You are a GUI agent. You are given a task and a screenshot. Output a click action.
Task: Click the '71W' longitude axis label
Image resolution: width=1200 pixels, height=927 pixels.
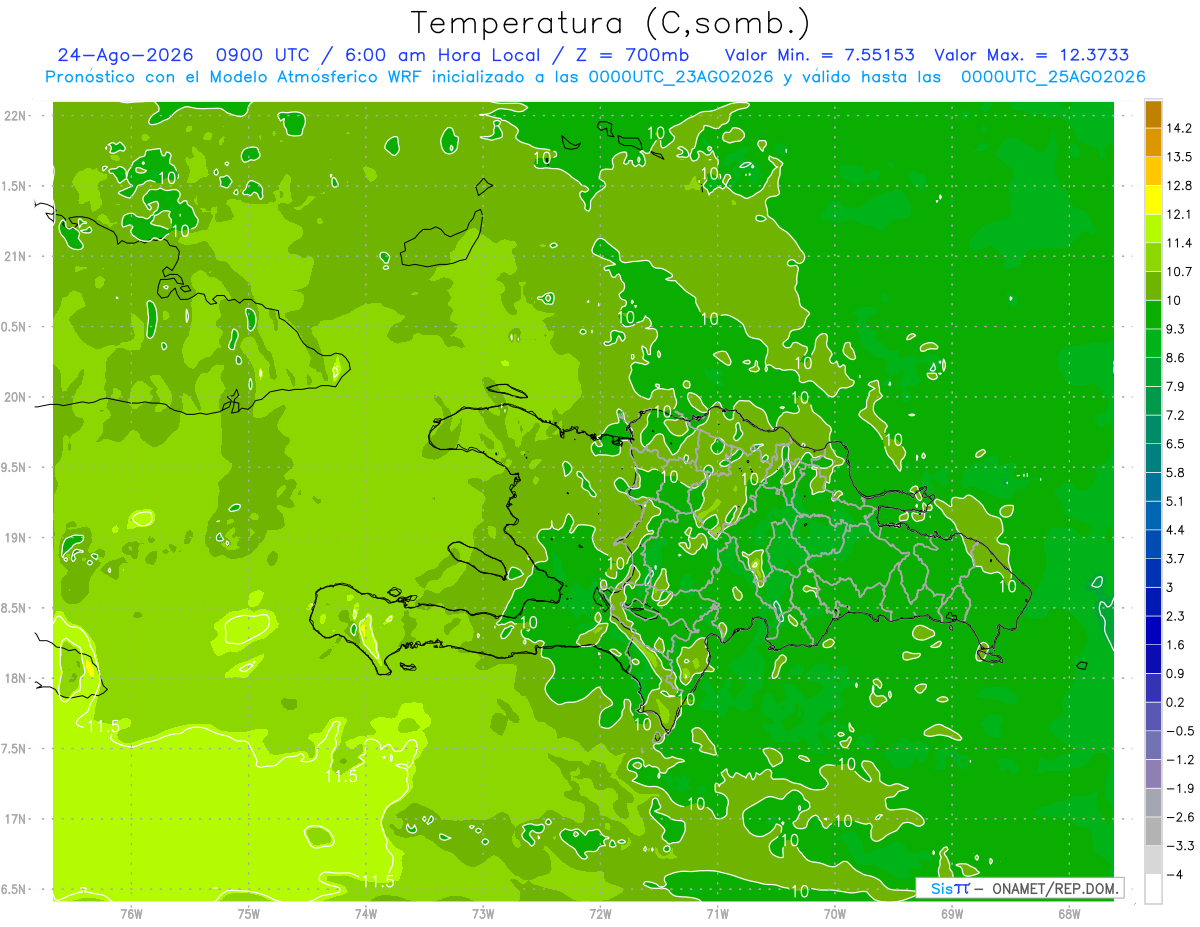(717, 914)
